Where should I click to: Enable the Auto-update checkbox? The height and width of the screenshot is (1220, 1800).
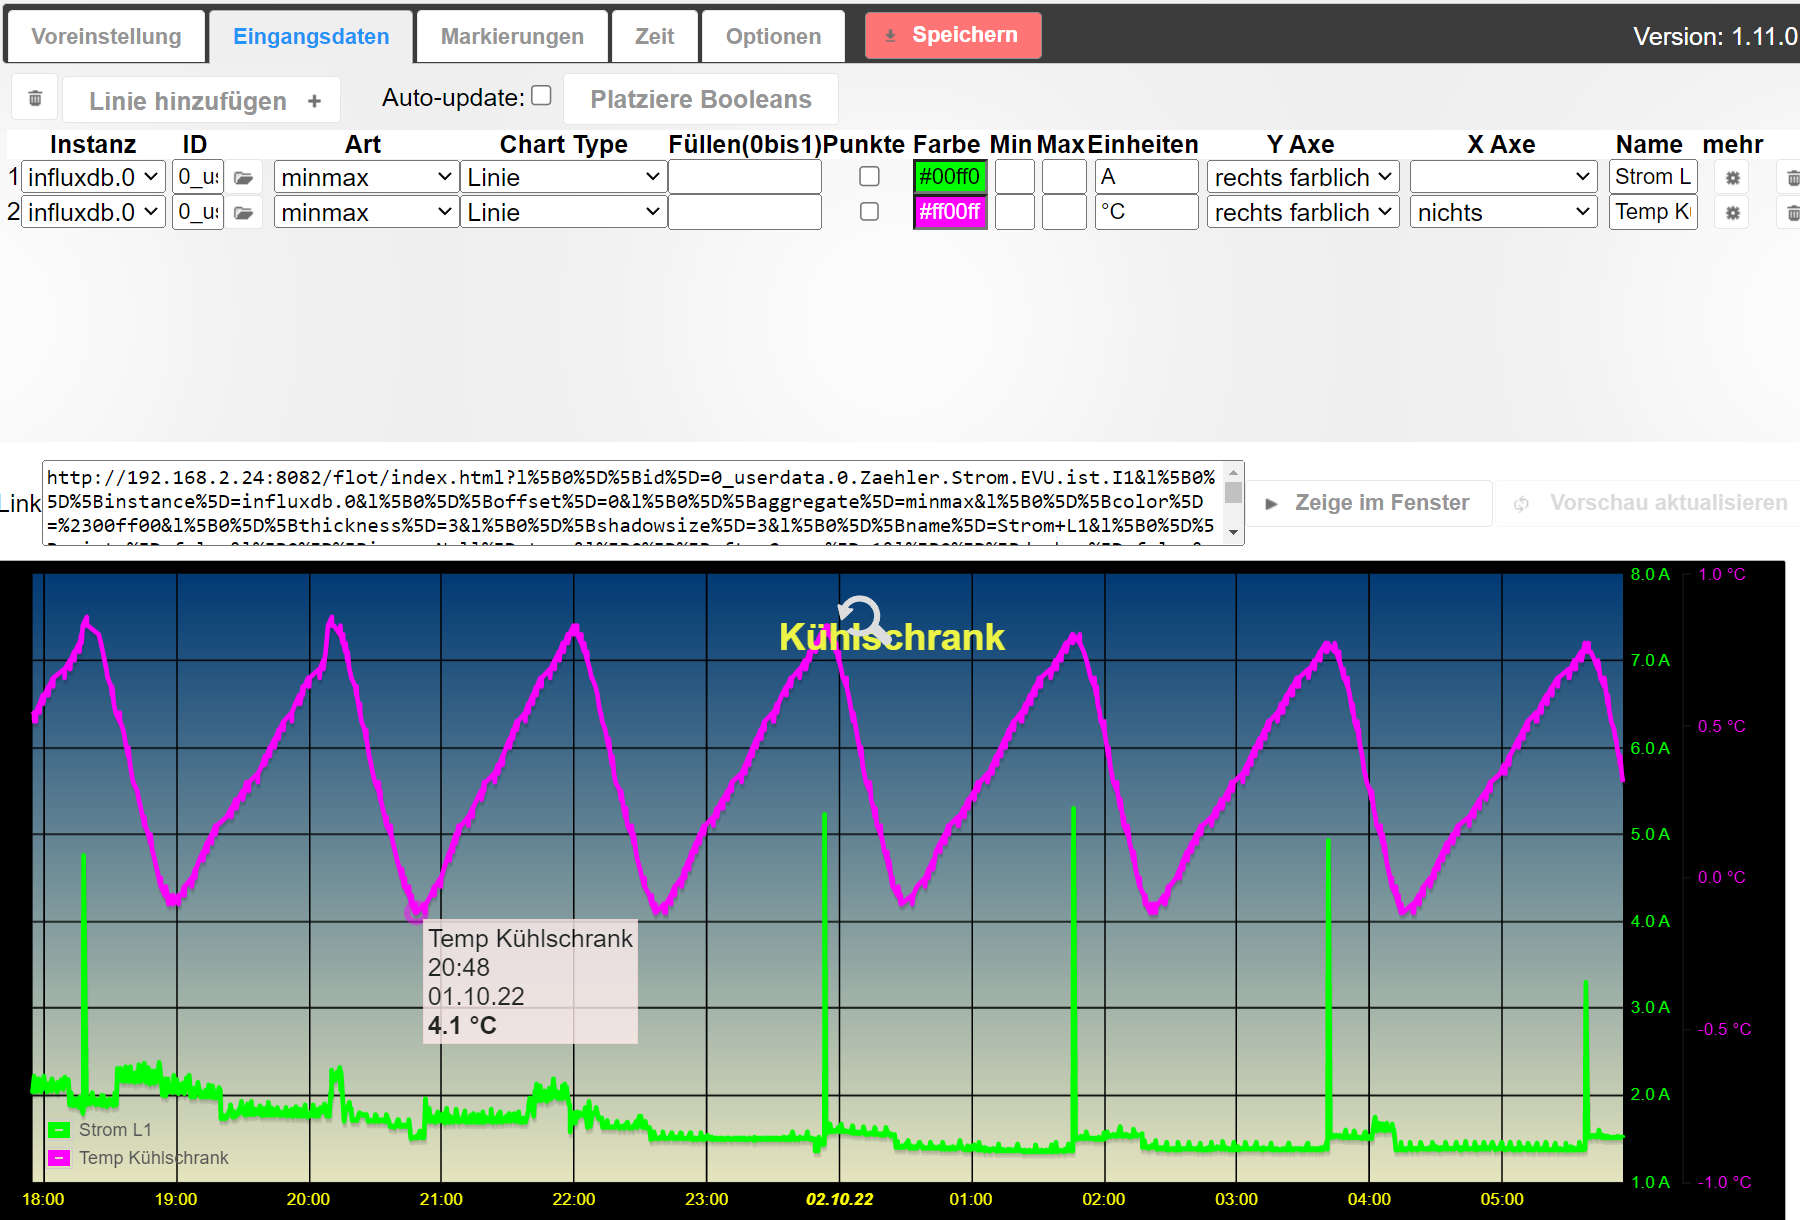pos(541,96)
